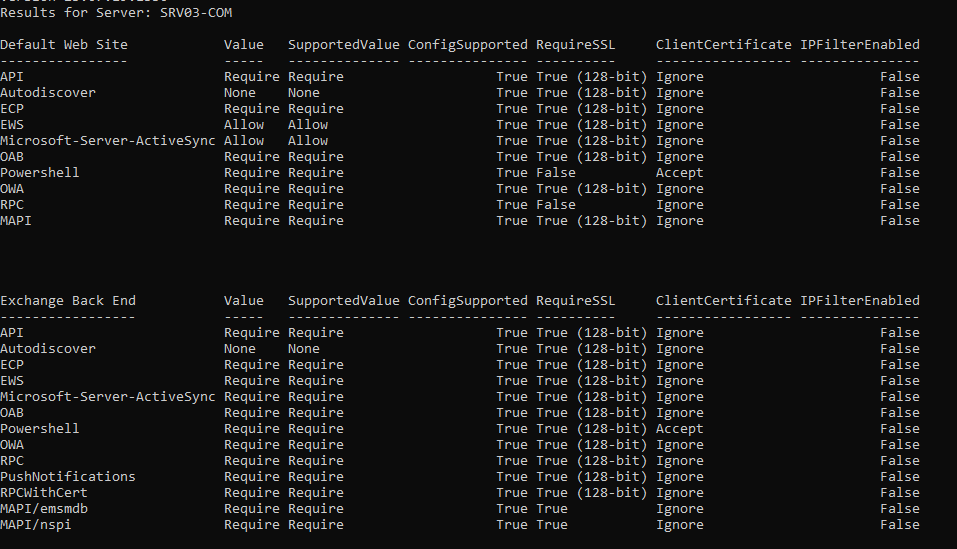Click the False RequireSSL value in the Default Web Site RPC row
The width and height of the screenshot is (957, 549).
[x=555, y=205]
